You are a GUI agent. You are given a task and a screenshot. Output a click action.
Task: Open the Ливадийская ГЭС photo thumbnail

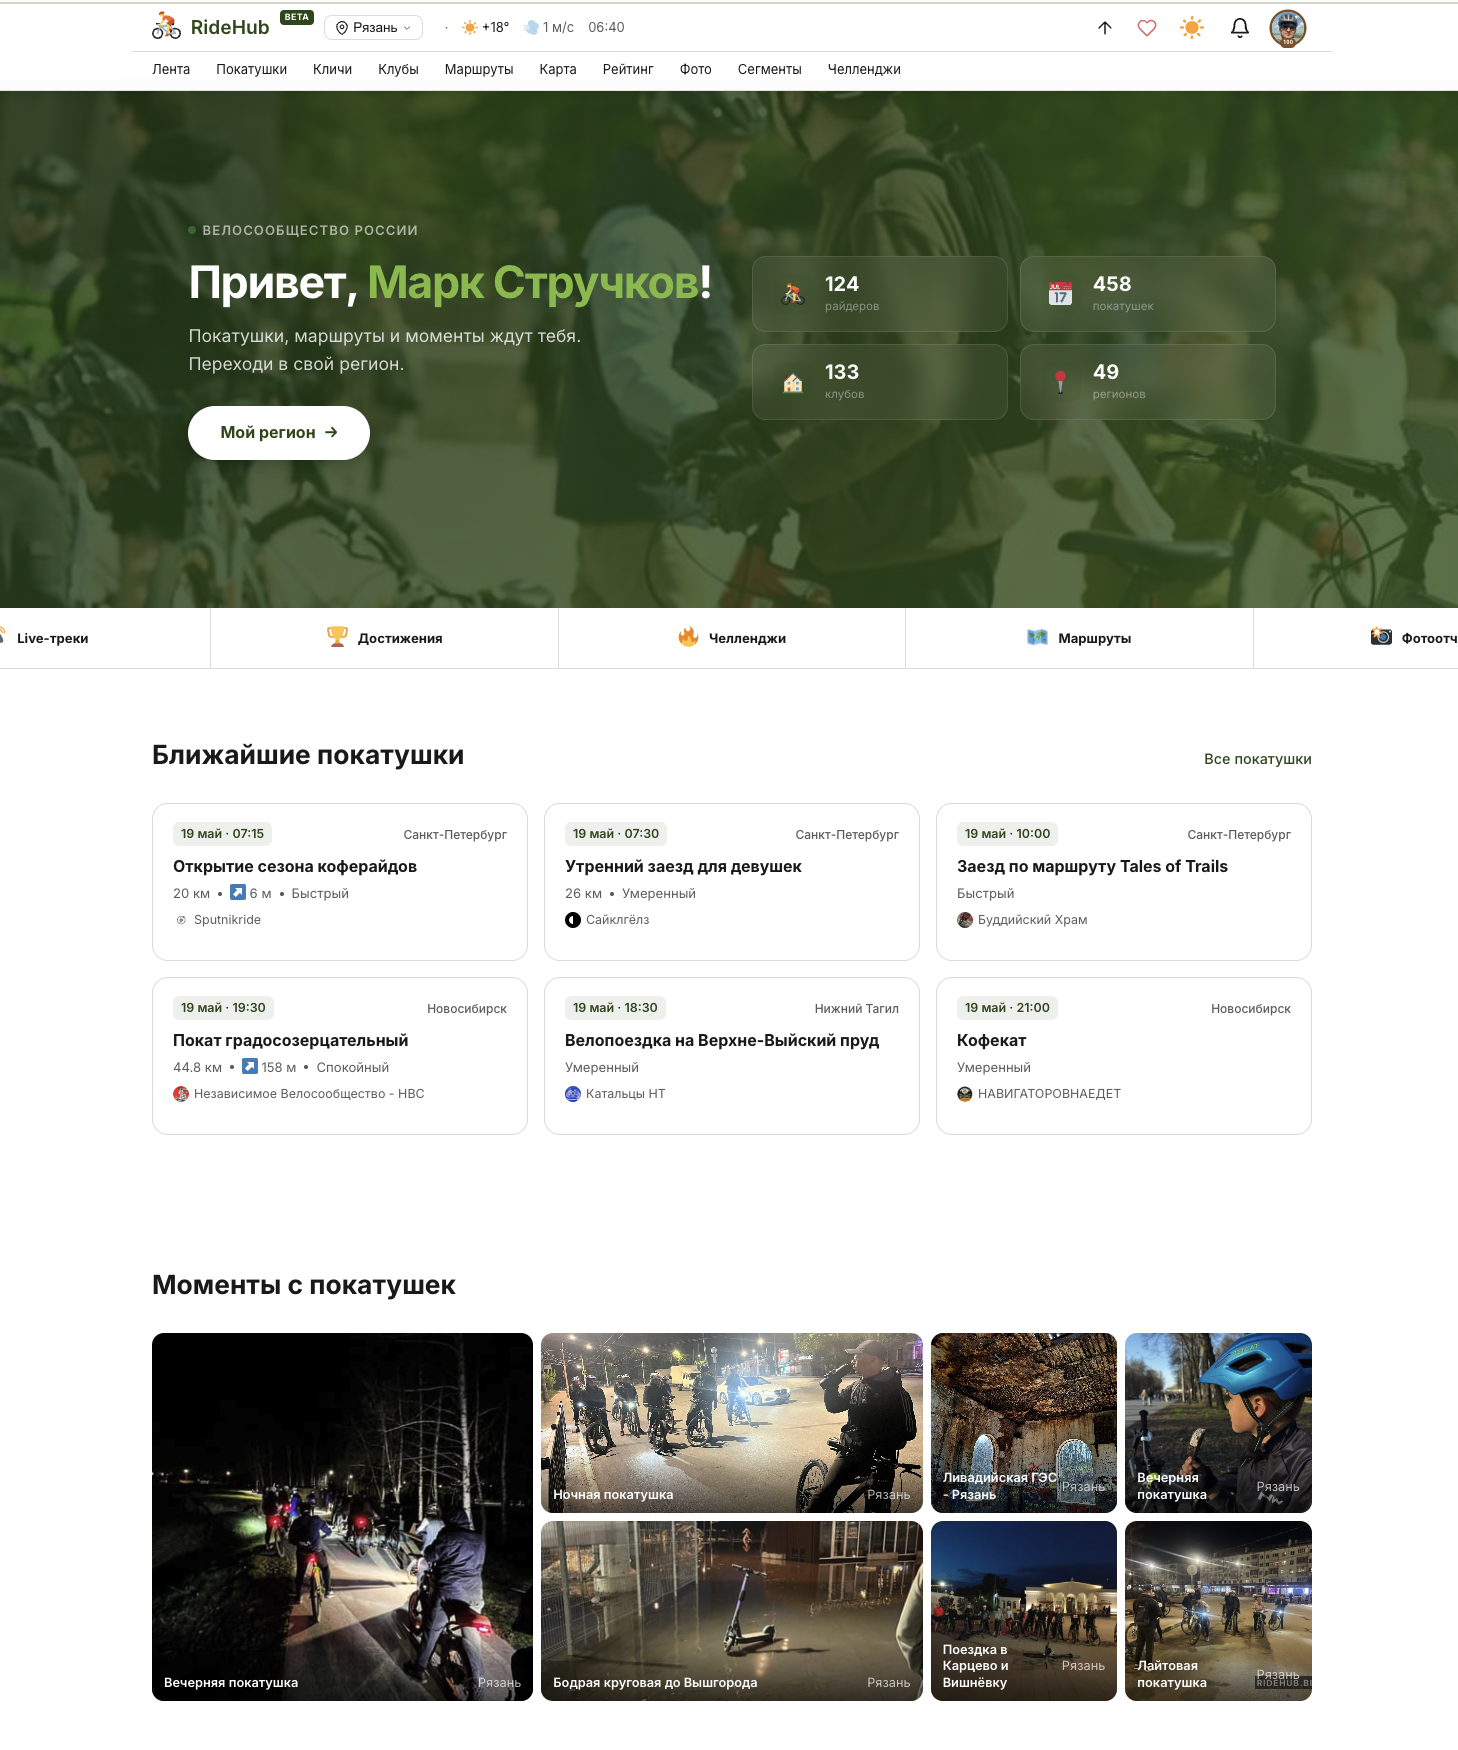pyautogui.click(x=1024, y=1423)
